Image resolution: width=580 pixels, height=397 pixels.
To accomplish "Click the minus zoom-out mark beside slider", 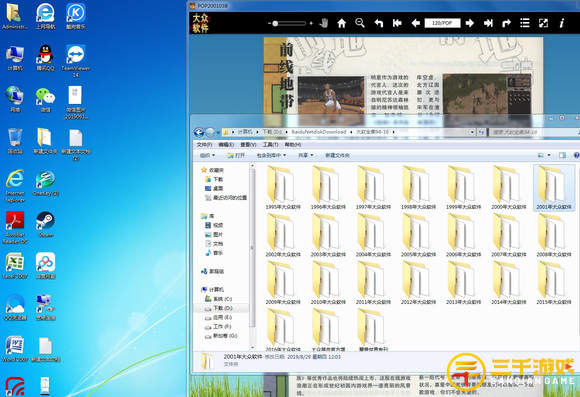I will [x=269, y=23].
